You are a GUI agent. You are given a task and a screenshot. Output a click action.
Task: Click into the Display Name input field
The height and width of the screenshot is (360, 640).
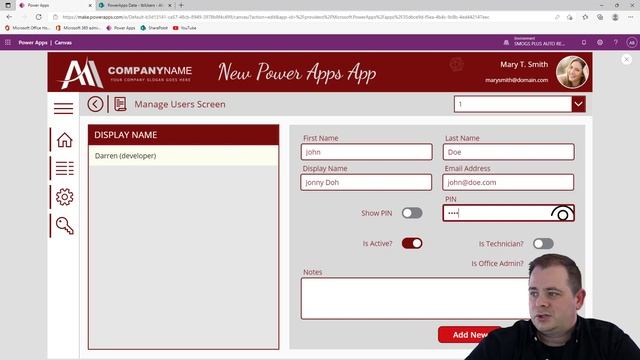(x=366, y=182)
